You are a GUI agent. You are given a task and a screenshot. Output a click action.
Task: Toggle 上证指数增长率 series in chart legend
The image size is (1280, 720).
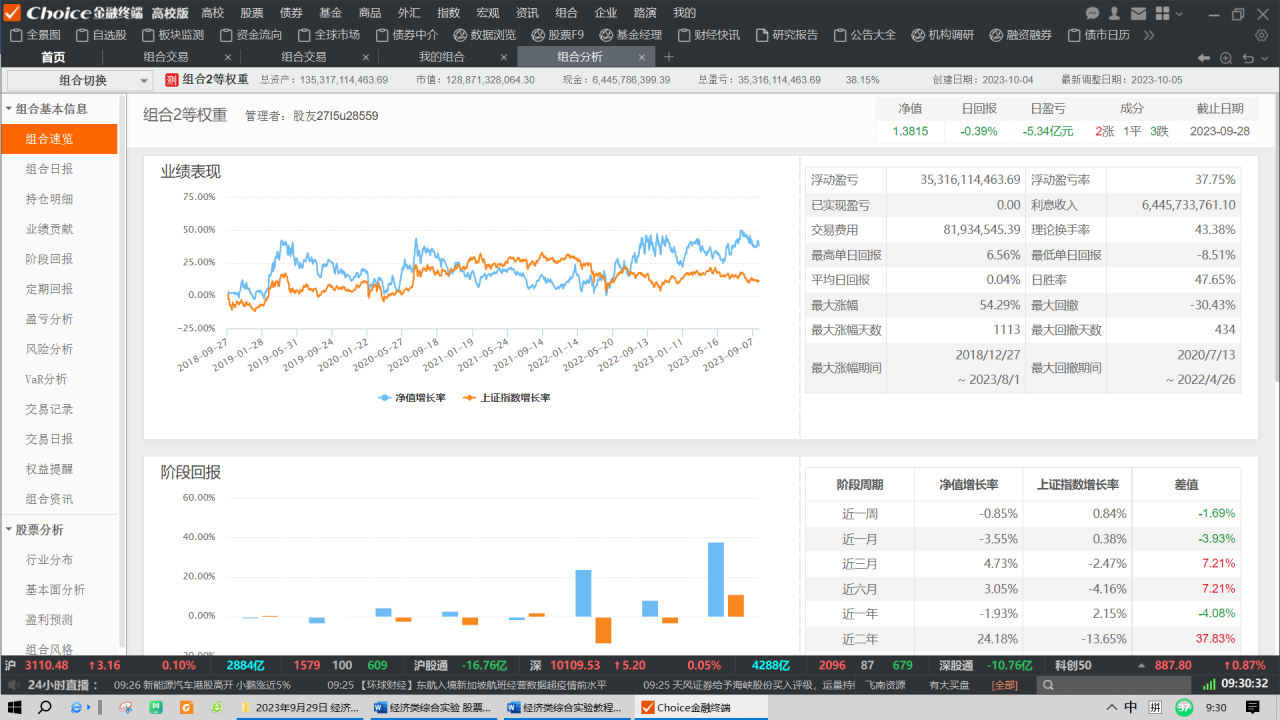click(506, 398)
